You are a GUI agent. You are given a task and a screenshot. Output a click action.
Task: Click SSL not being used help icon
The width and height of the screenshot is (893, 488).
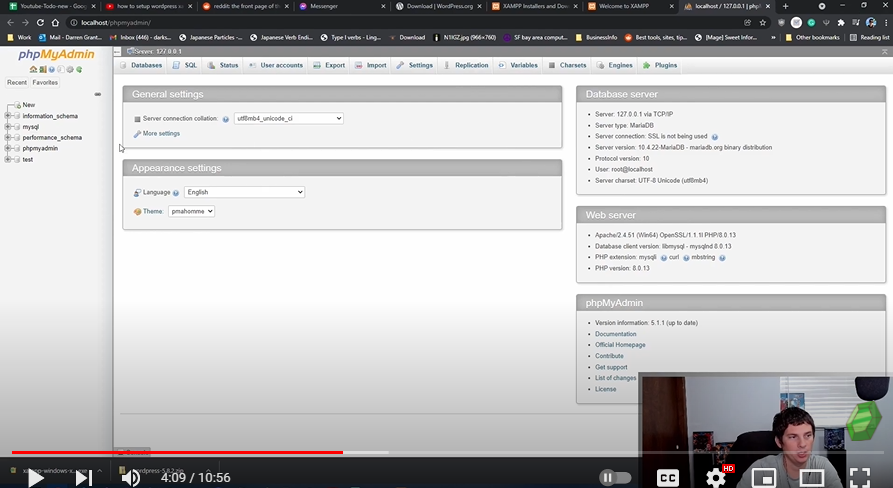click(x=715, y=137)
